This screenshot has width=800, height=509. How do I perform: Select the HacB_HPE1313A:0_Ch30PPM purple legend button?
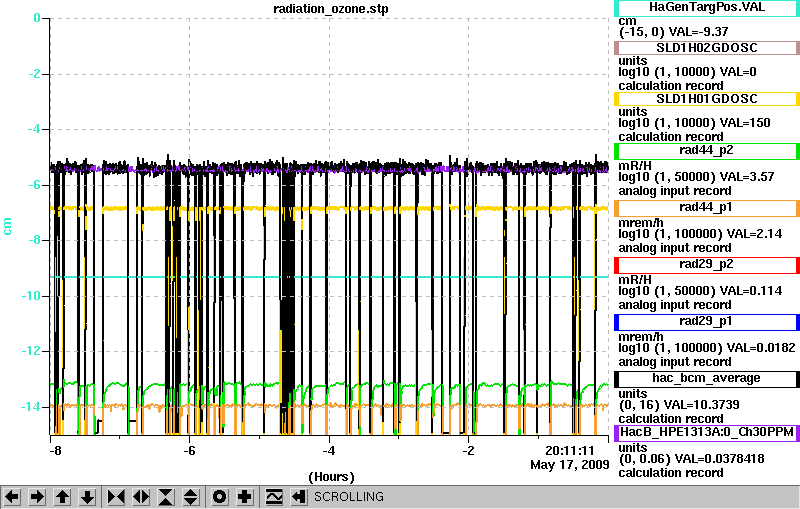click(707, 433)
